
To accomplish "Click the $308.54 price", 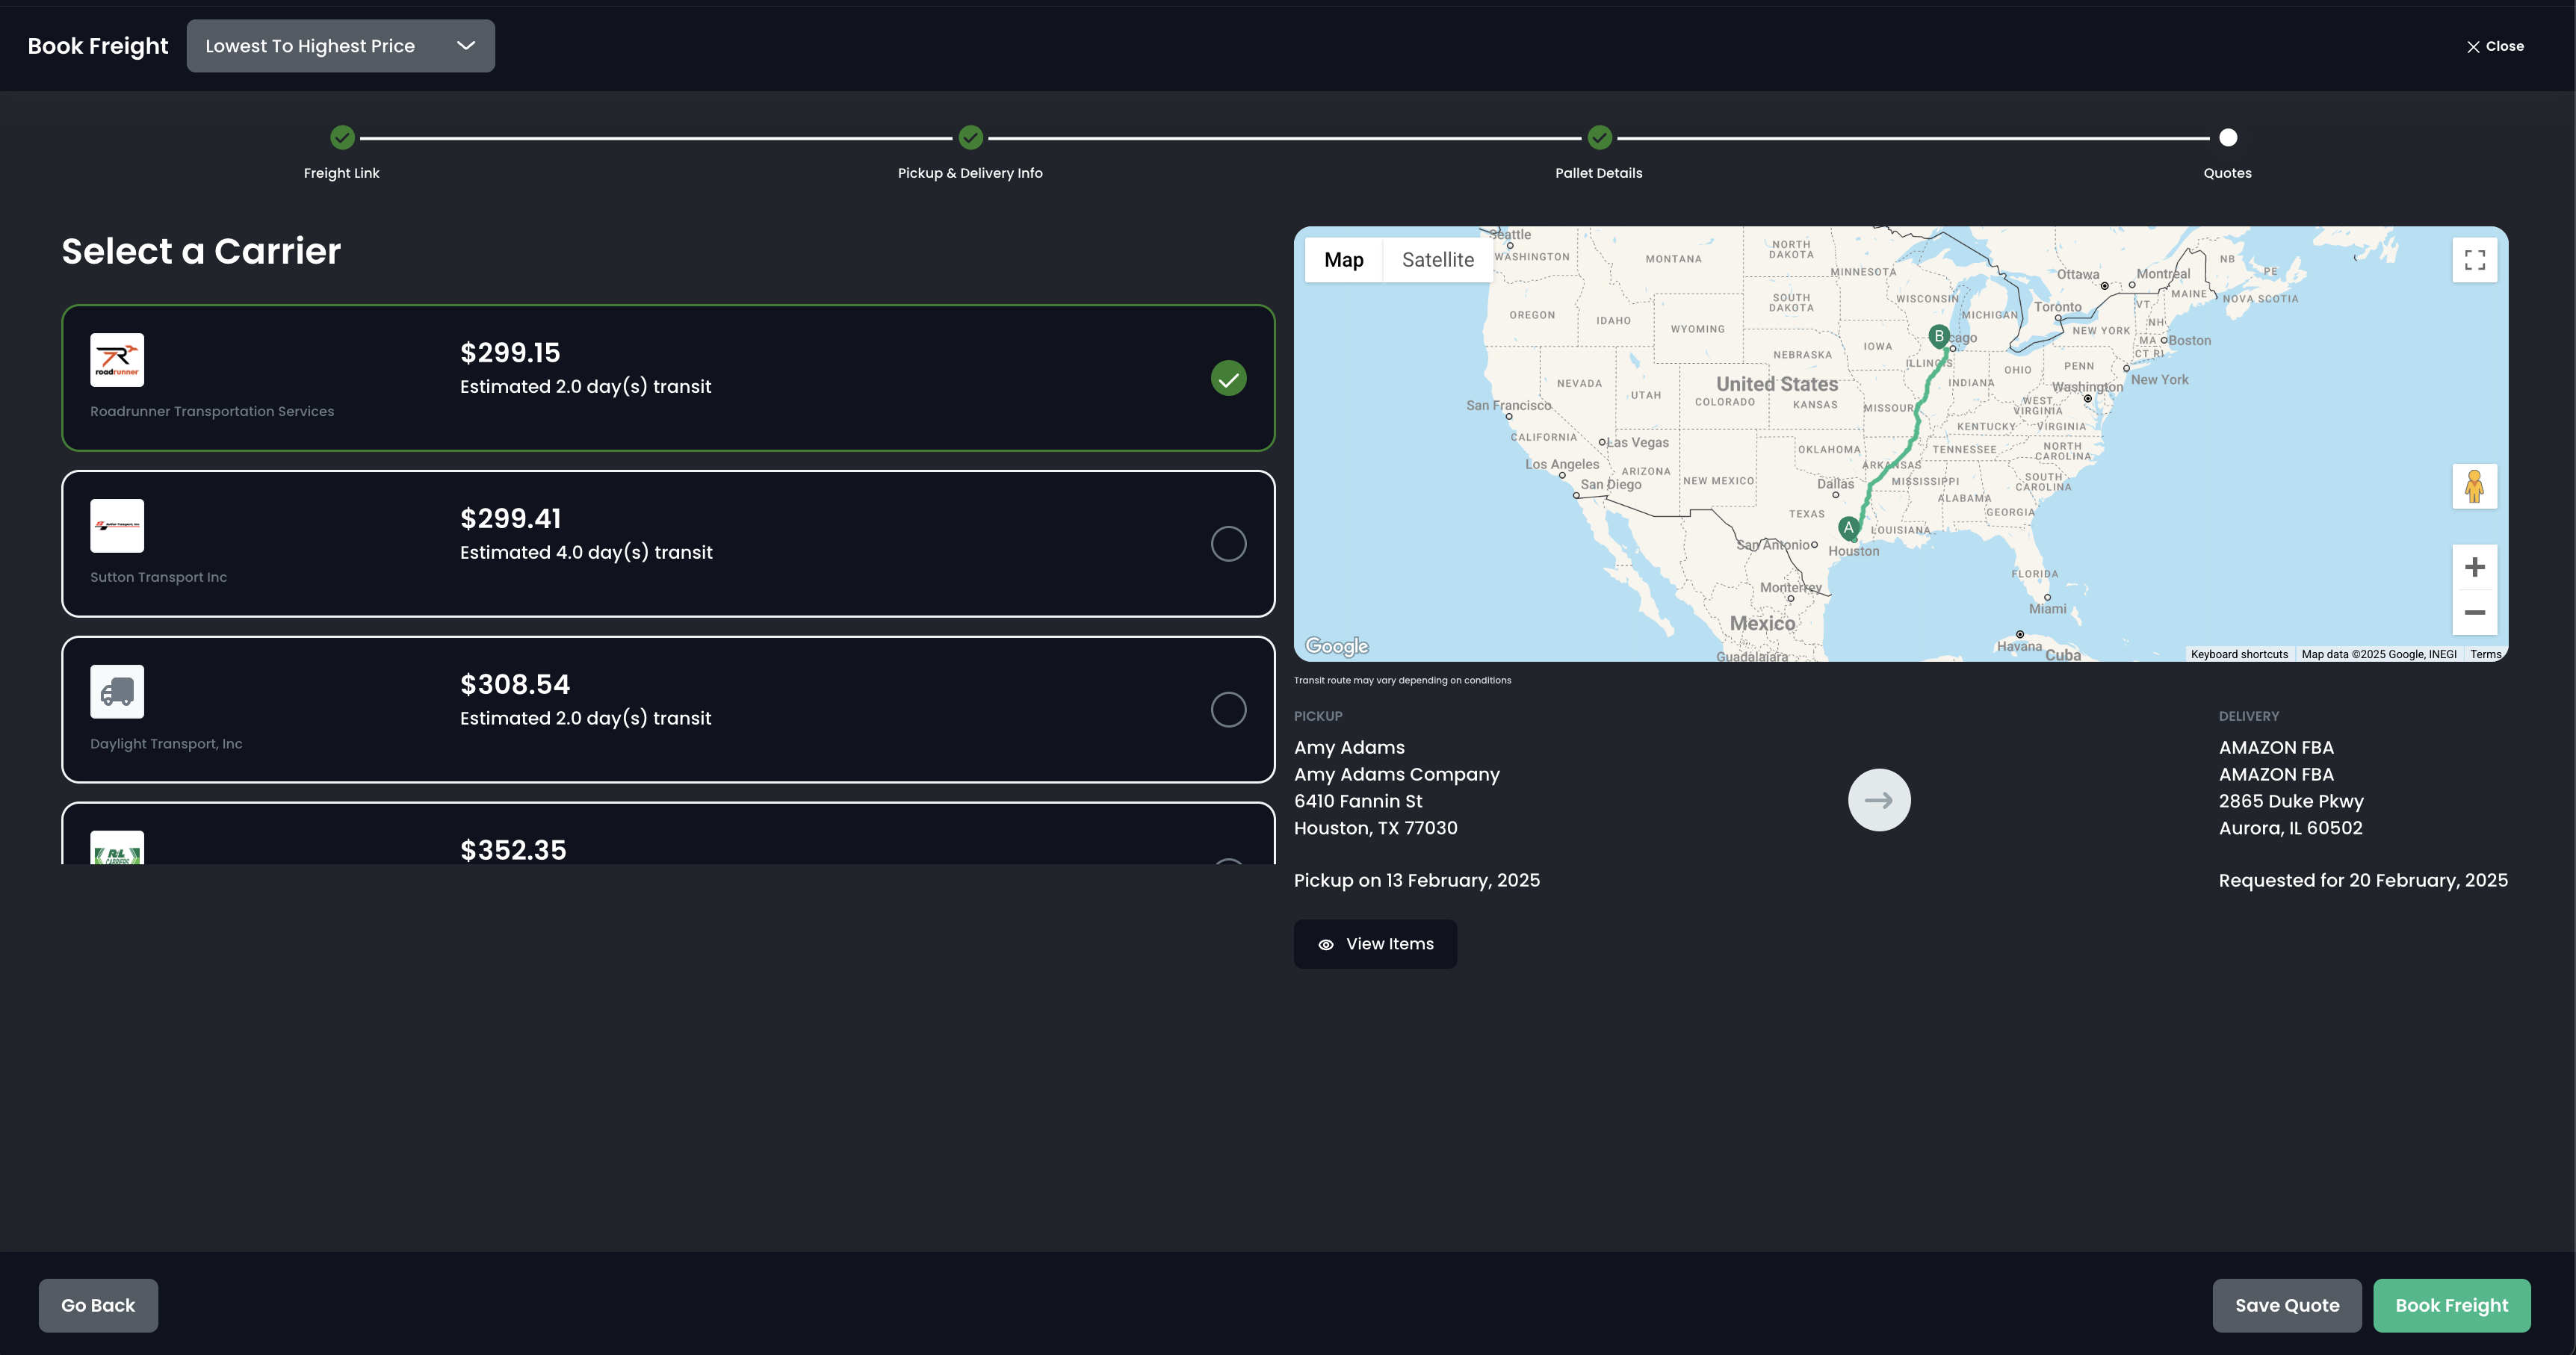I will point(515,685).
